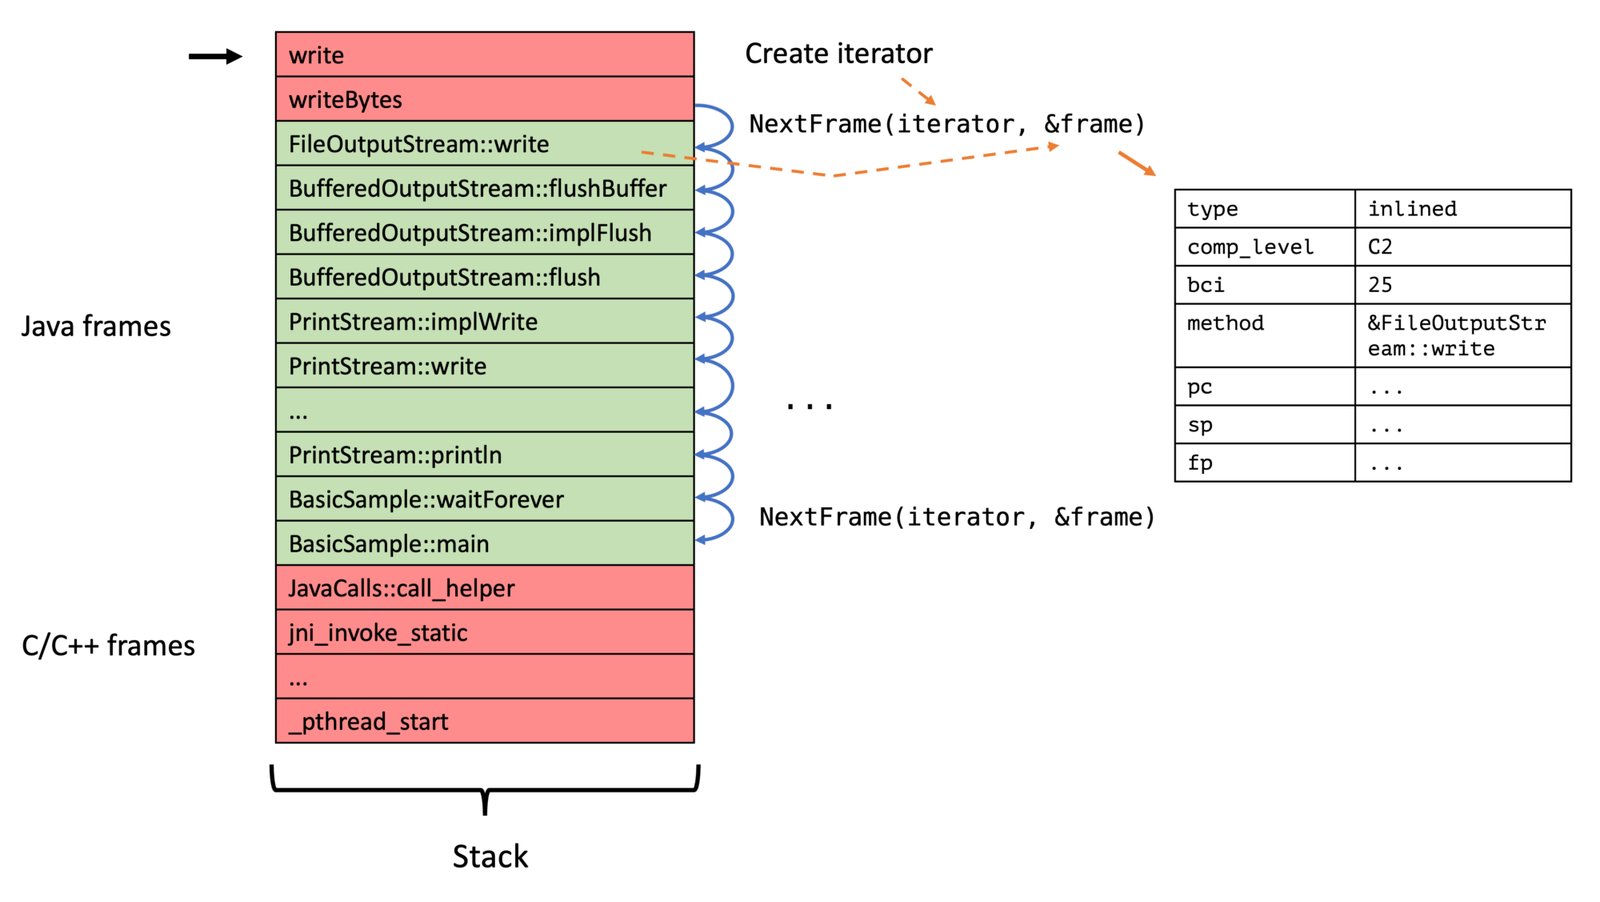The width and height of the screenshot is (1600, 902).
Task: Click the blue curved arrow beside BasicSample::main
Action: [716, 520]
